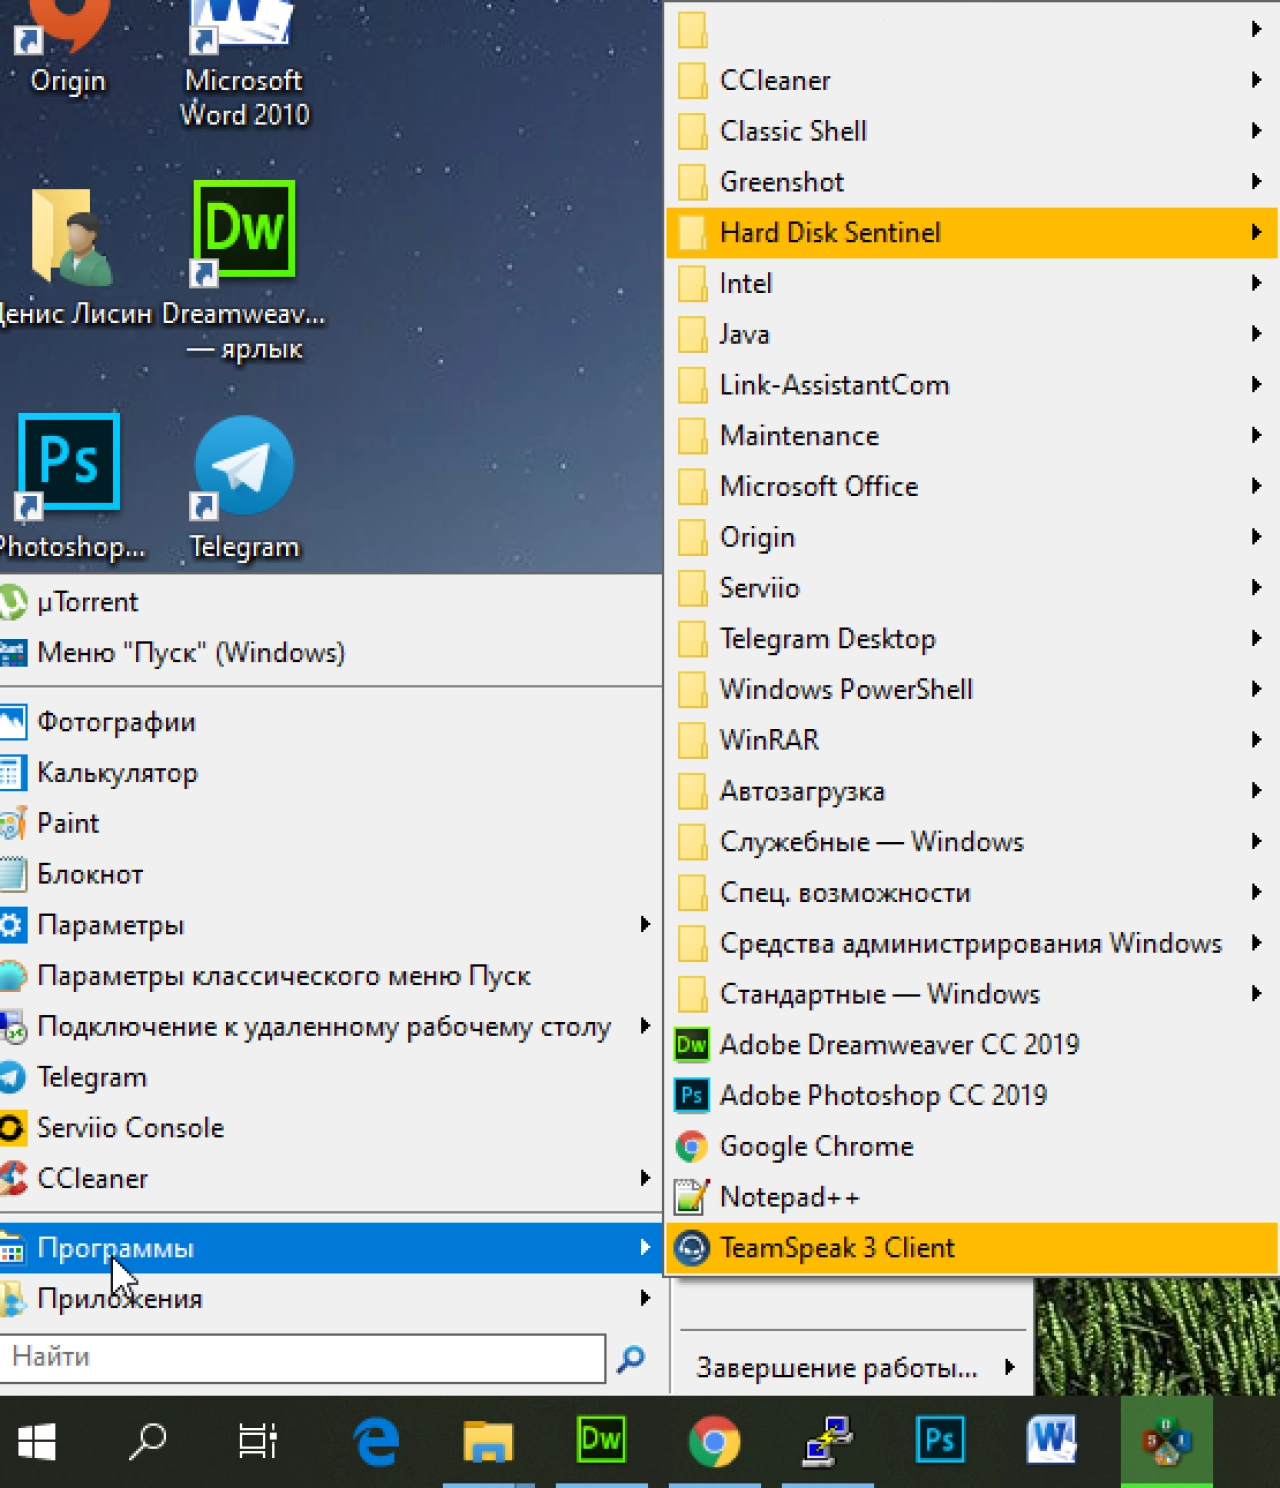Viewport: 1280px width, 1488px height.
Task: Open Фотографии app
Action: point(330,722)
